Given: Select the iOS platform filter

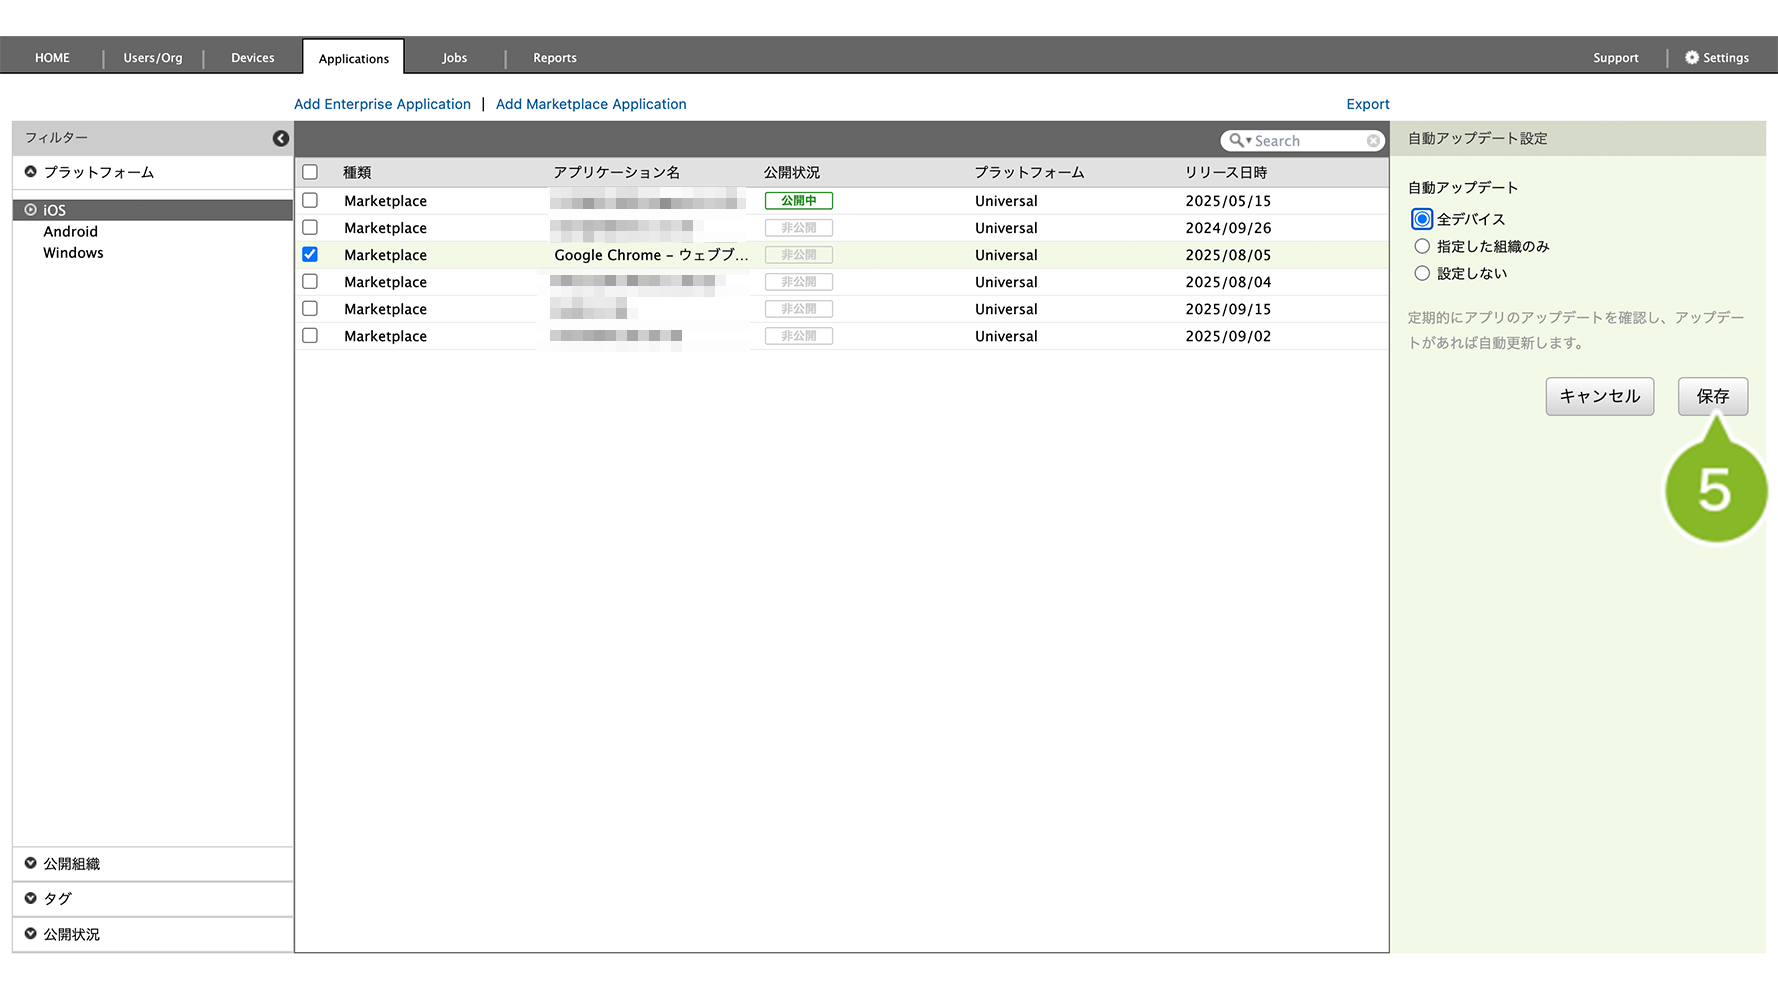Looking at the screenshot, I should pyautogui.click(x=55, y=210).
